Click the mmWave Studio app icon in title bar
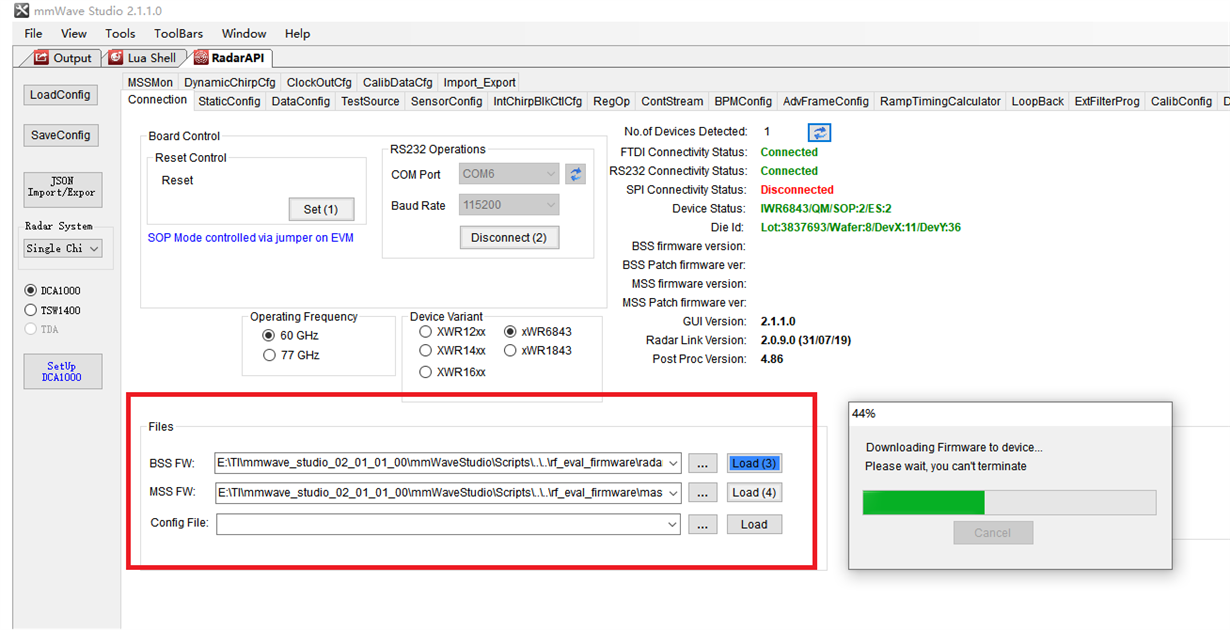The width and height of the screenshot is (1230, 630). coord(21,10)
